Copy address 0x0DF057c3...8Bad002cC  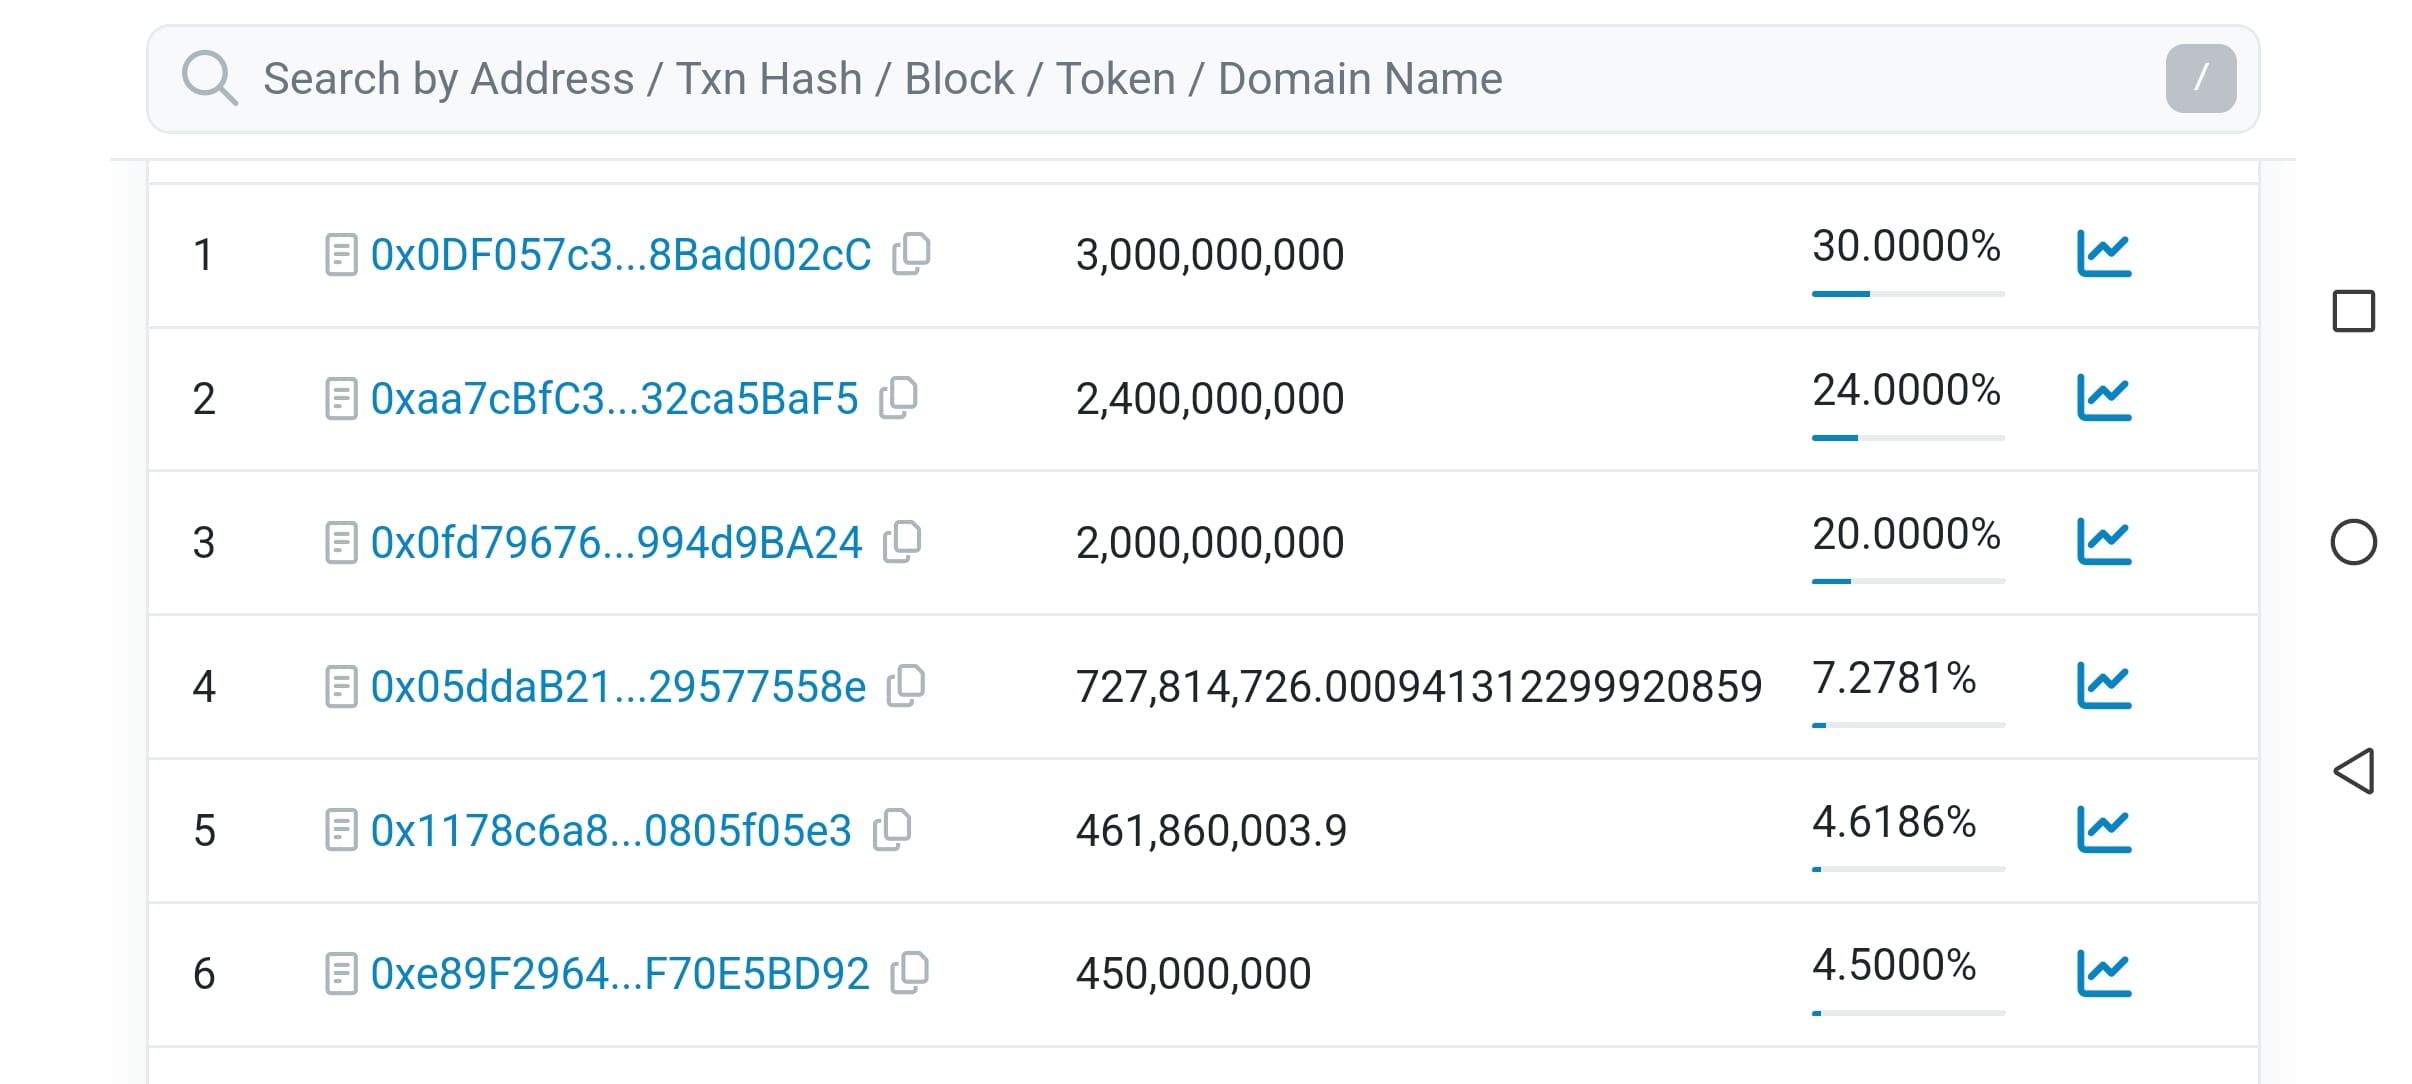[x=911, y=254]
